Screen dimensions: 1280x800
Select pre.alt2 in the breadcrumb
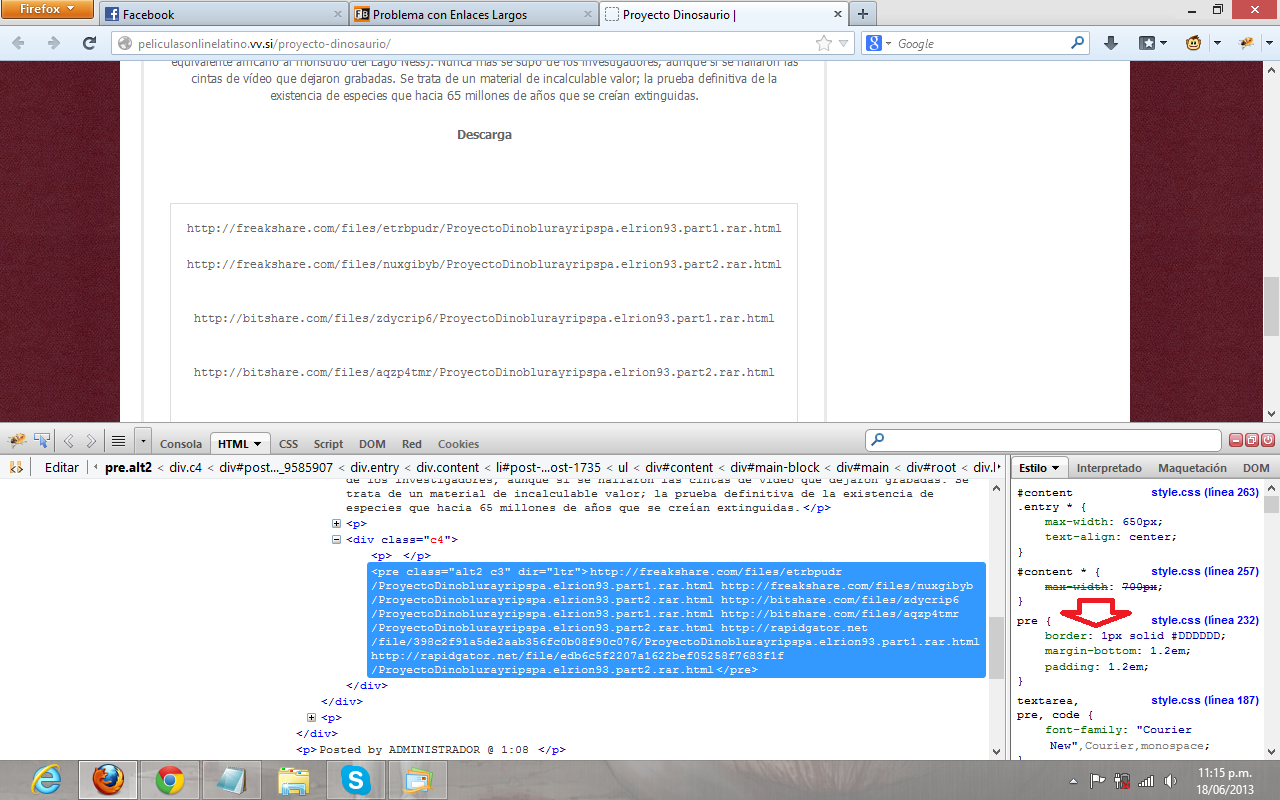click(128, 467)
